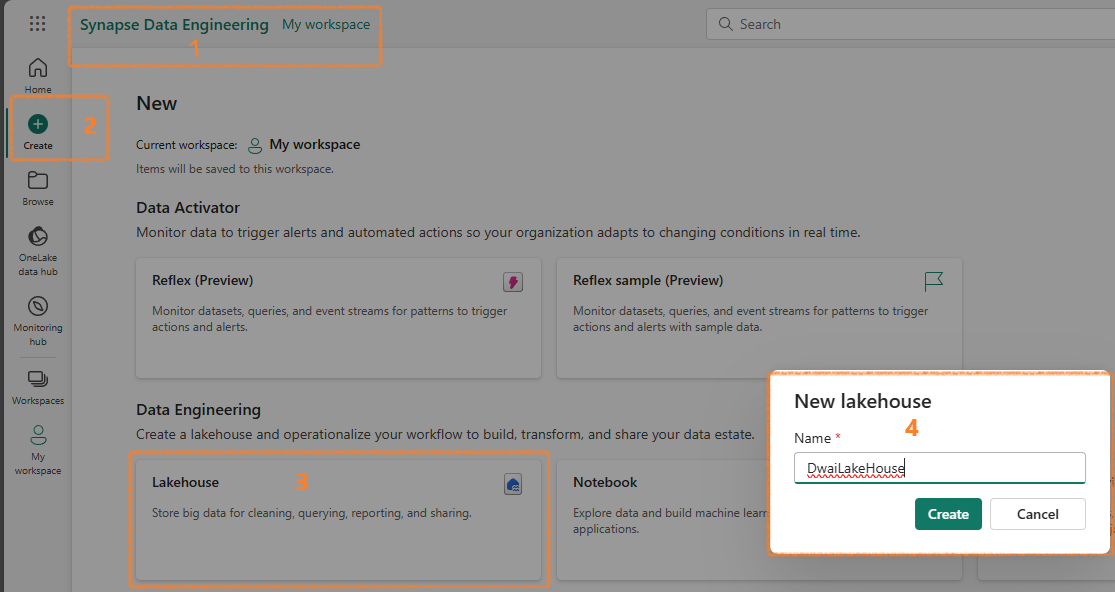The image size is (1115, 592).
Task: Open OneLake data hub
Action: [38, 251]
